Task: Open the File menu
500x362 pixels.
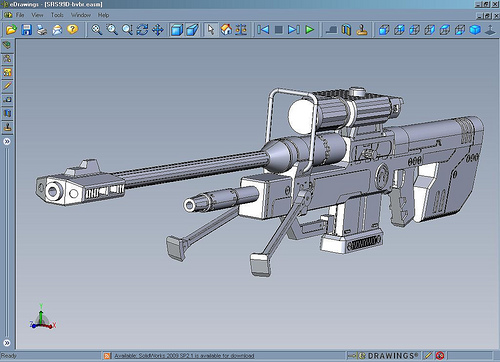Action: [x=20, y=15]
